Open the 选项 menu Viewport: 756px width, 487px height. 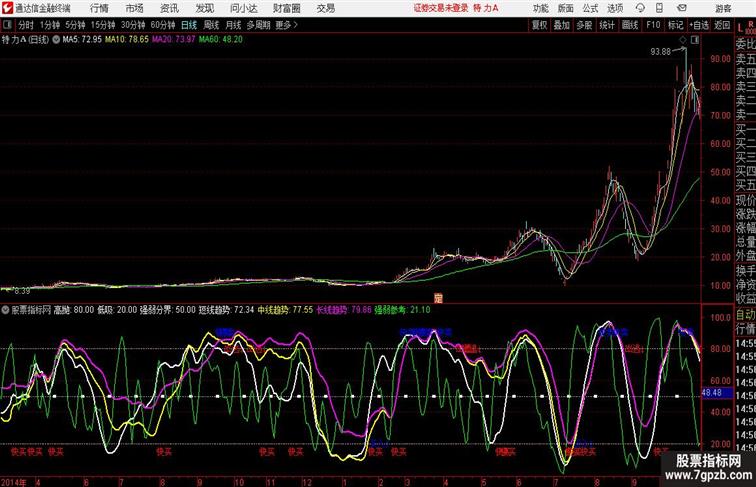pyautogui.click(x=615, y=8)
